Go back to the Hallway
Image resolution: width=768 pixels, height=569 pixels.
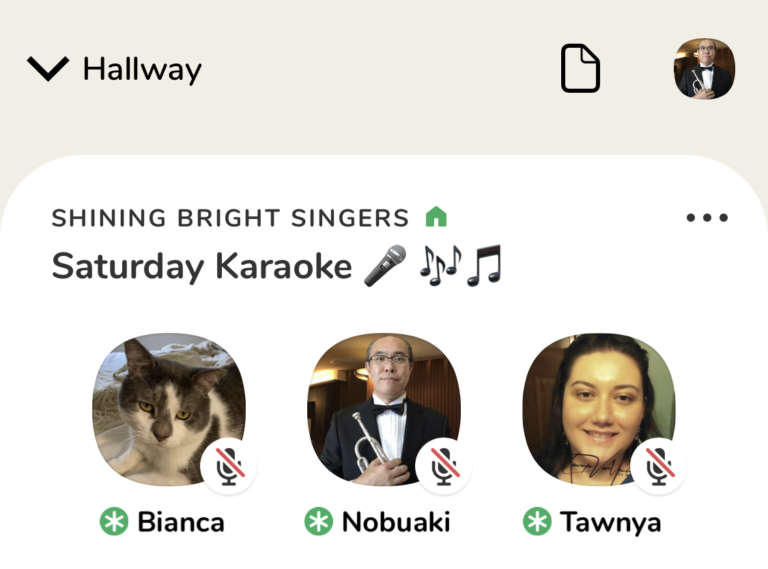(142, 69)
